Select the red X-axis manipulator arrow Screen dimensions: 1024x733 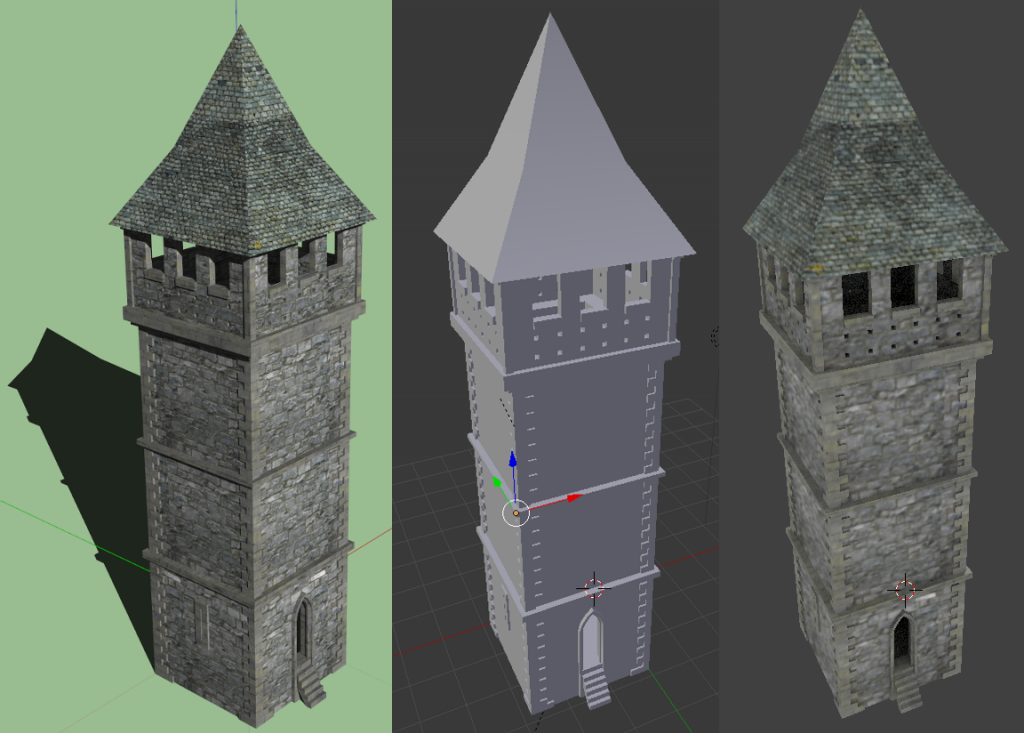573,498
